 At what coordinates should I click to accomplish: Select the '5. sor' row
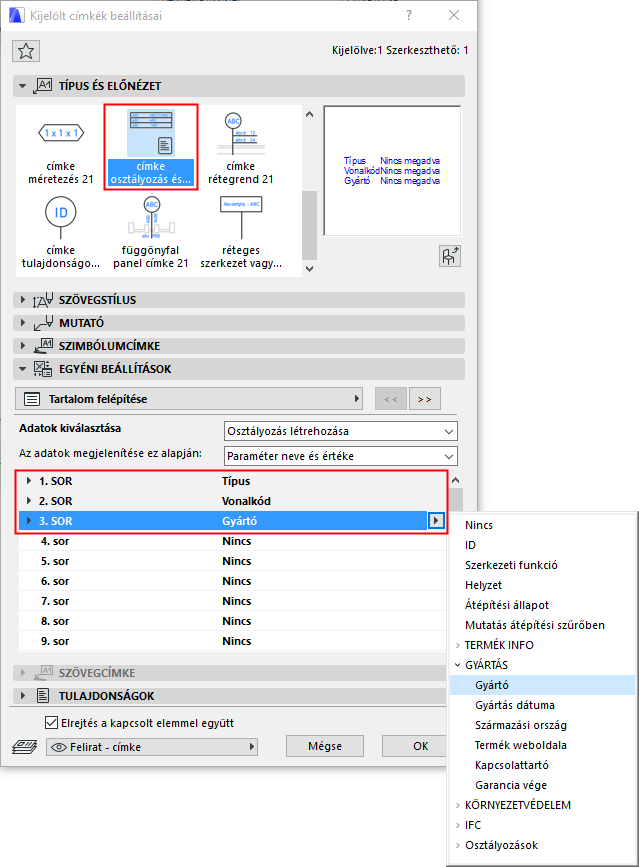(232, 561)
